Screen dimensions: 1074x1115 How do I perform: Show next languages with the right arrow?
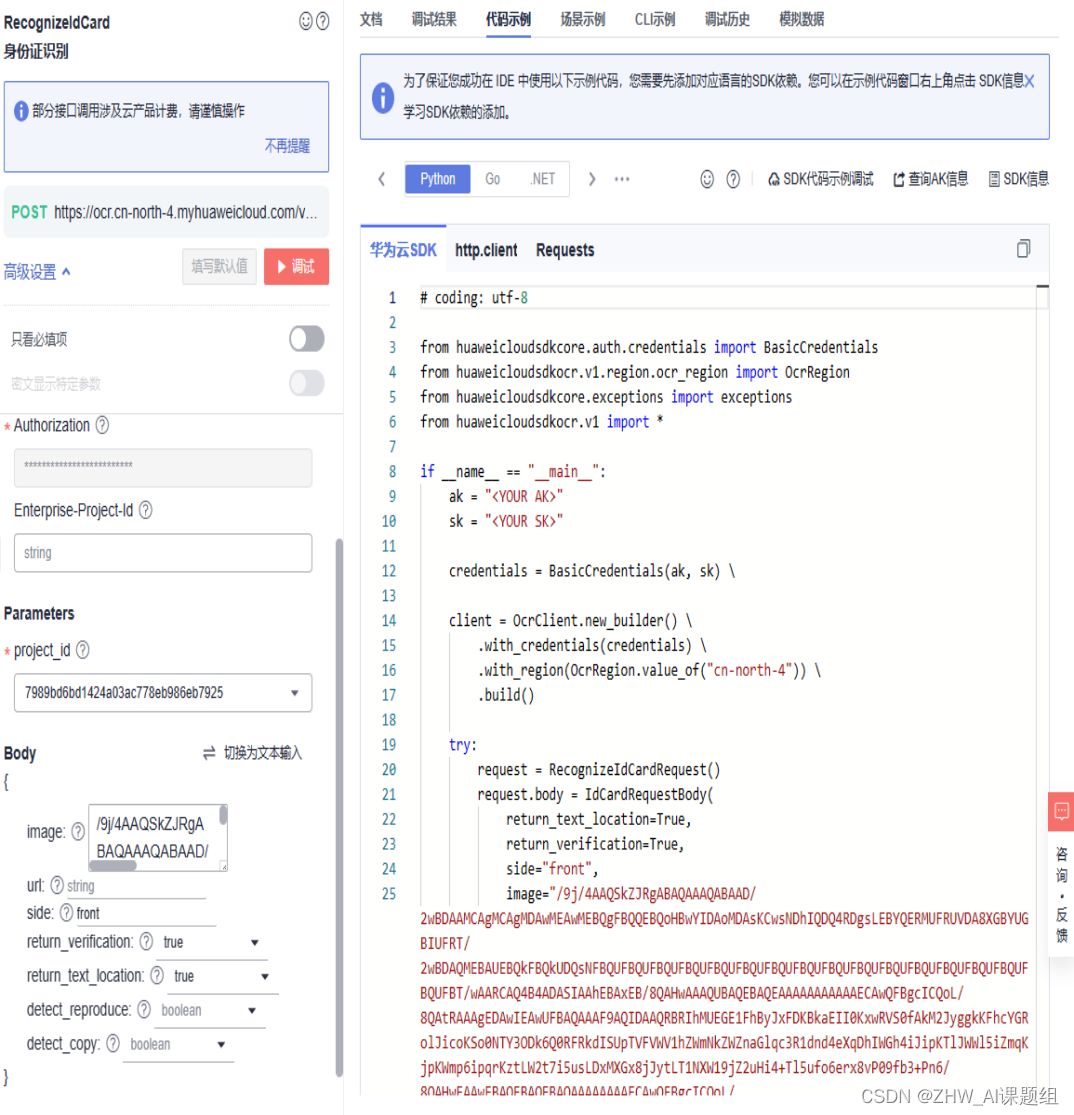[592, 179]
